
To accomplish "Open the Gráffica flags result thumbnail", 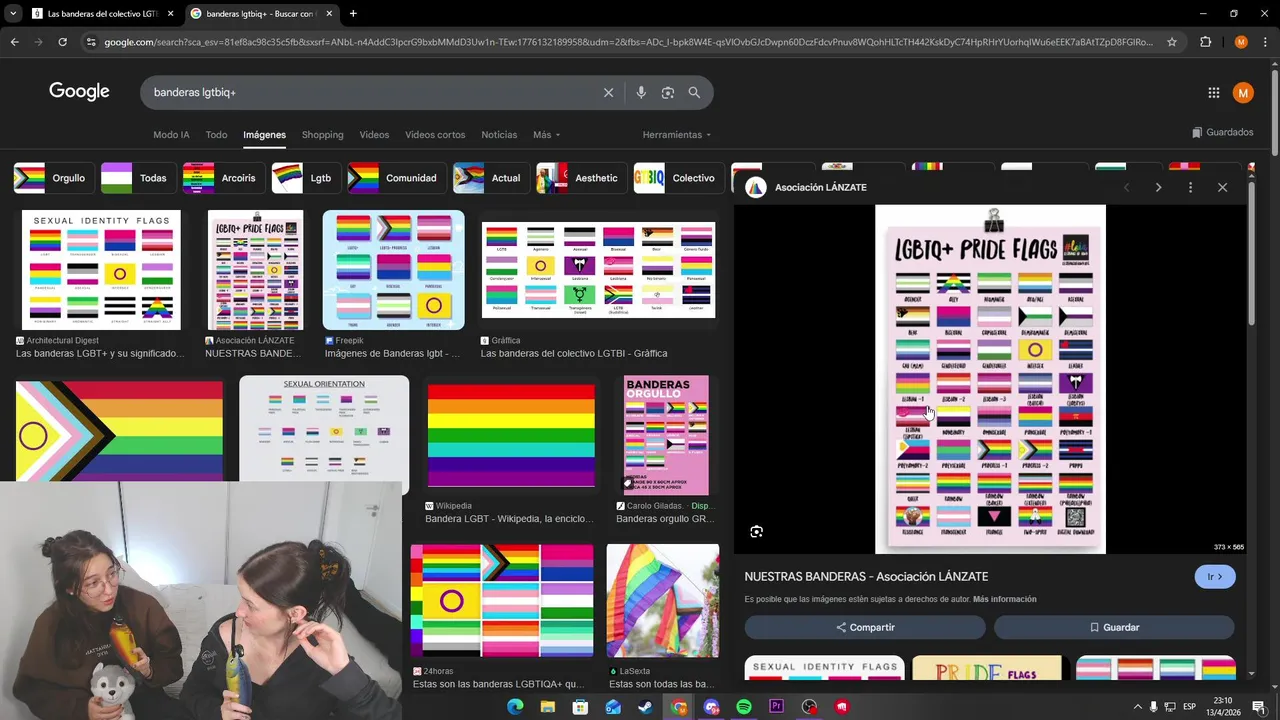I will [598, 270].
